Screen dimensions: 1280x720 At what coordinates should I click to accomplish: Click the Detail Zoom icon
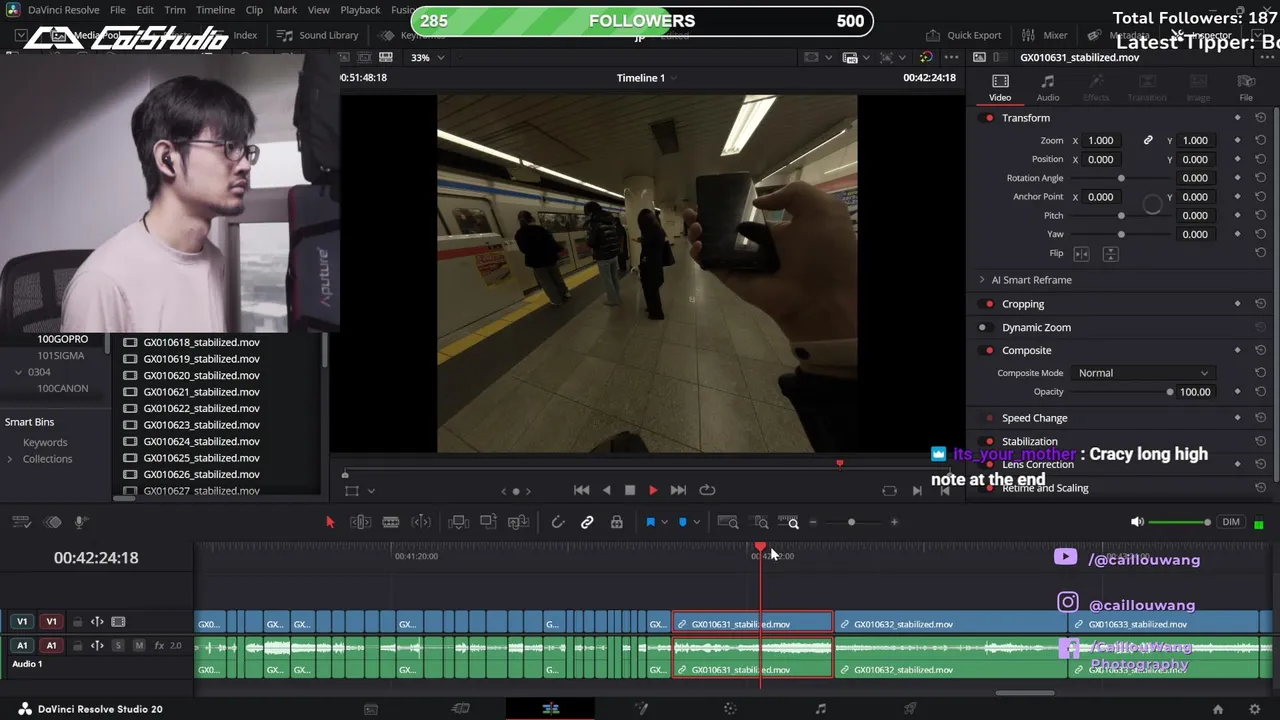(761, 522)
